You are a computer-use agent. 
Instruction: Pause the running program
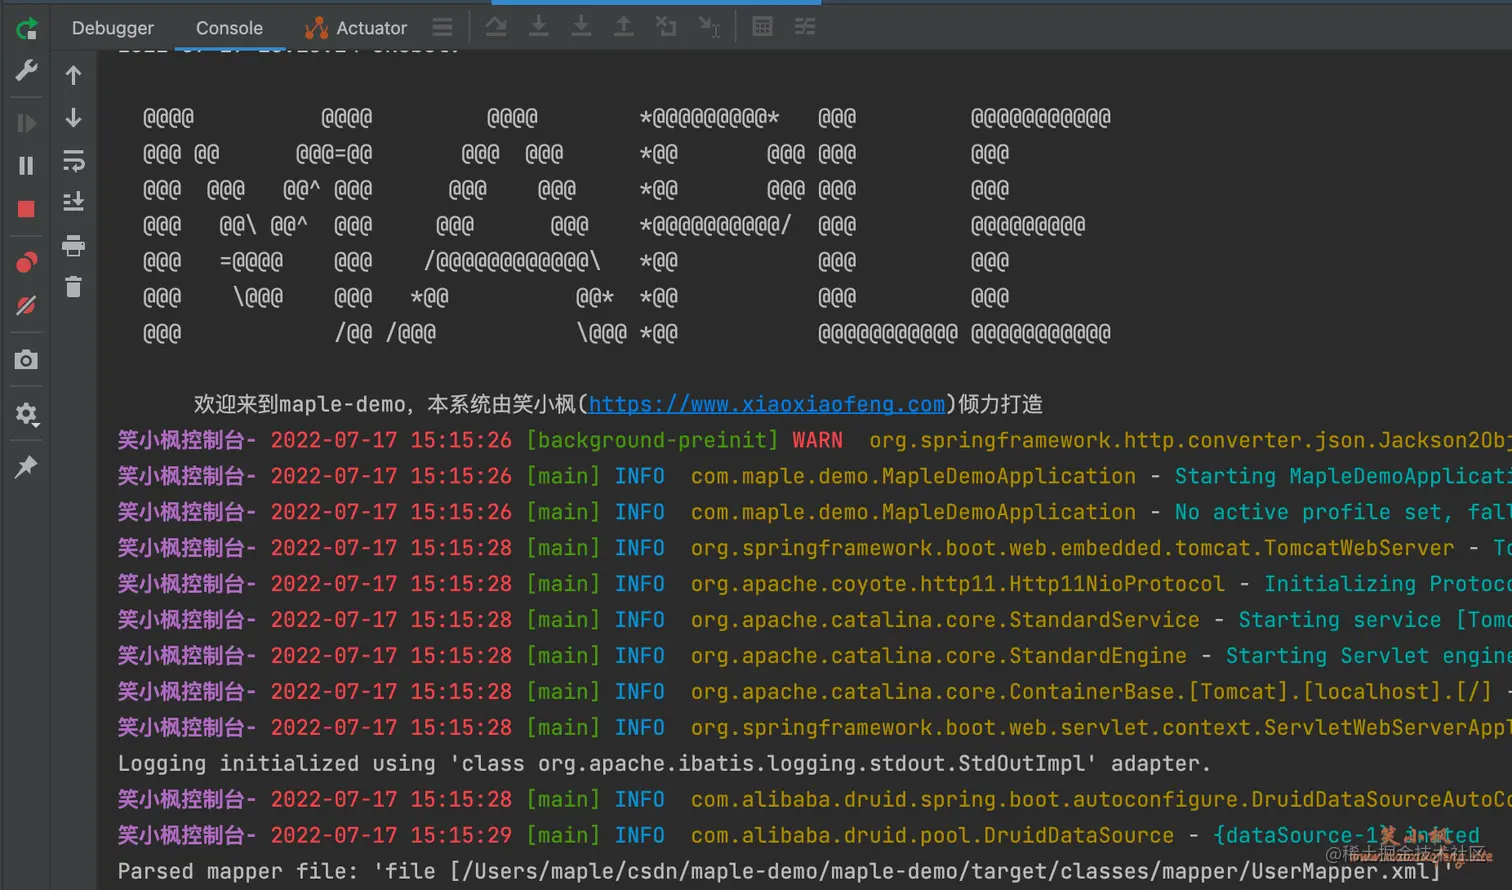pos(27,165)
